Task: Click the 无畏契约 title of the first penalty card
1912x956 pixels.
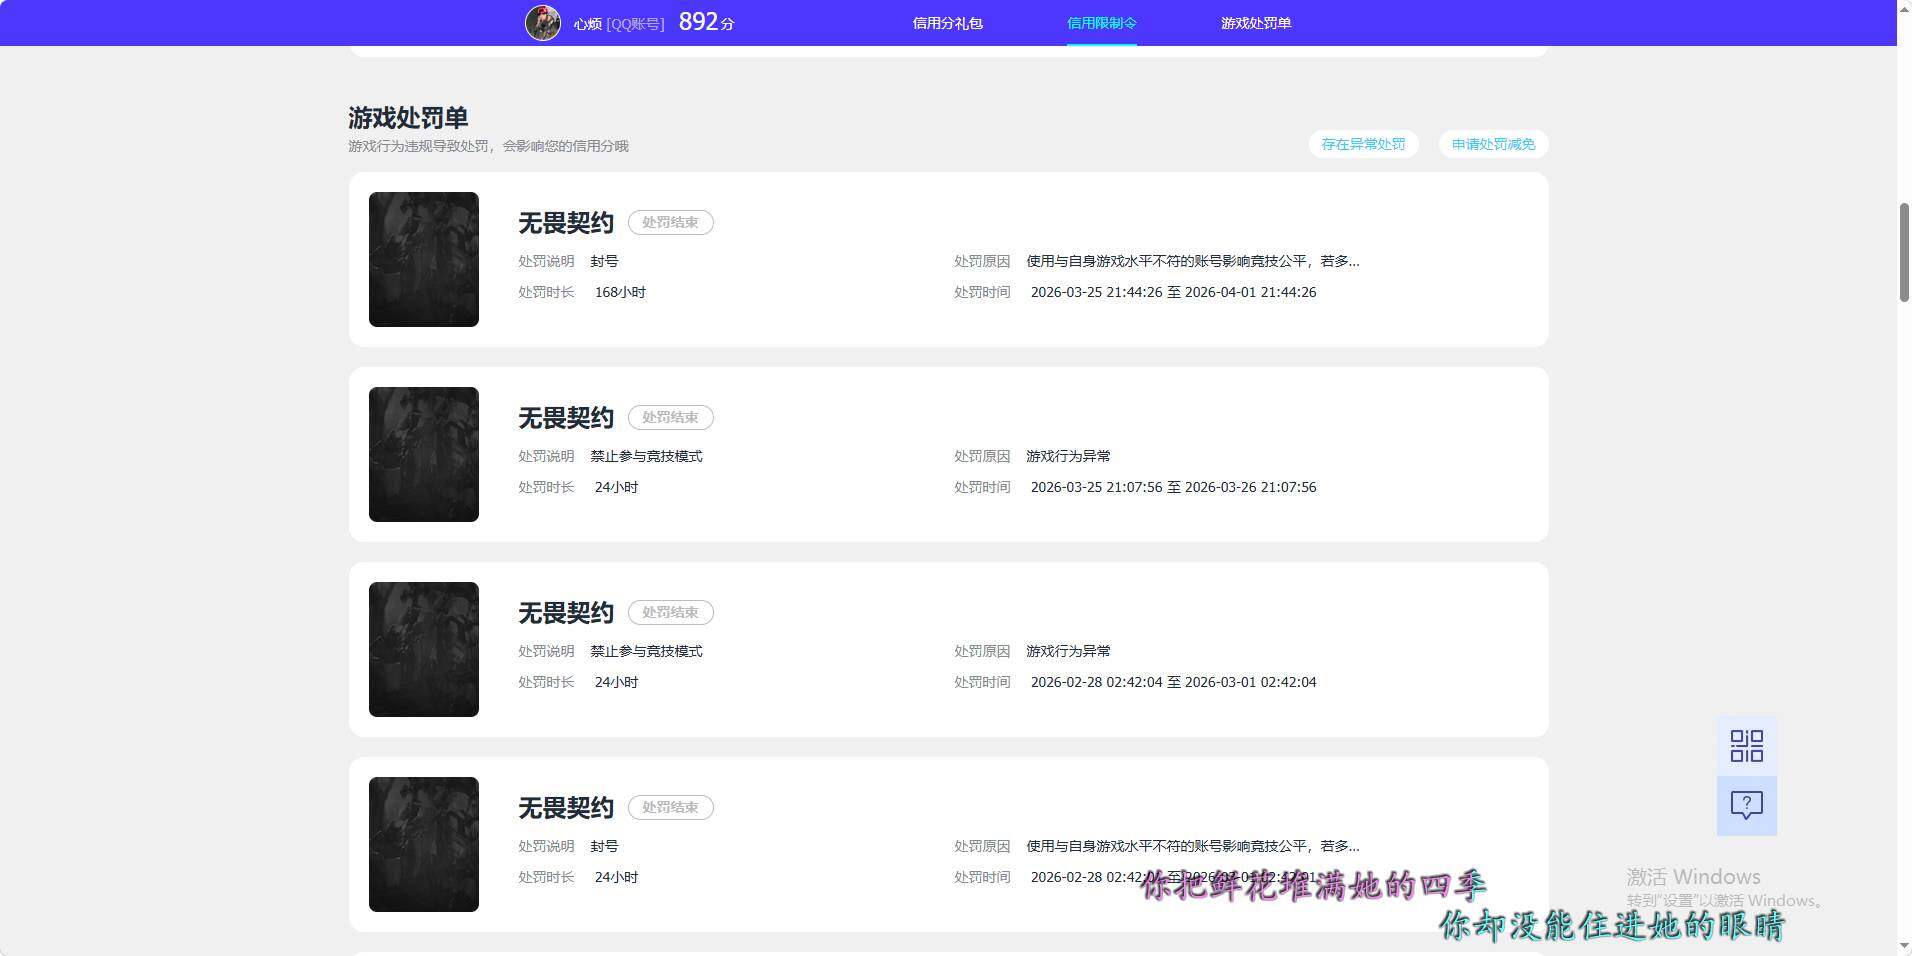Action: [x=564, y=223]
